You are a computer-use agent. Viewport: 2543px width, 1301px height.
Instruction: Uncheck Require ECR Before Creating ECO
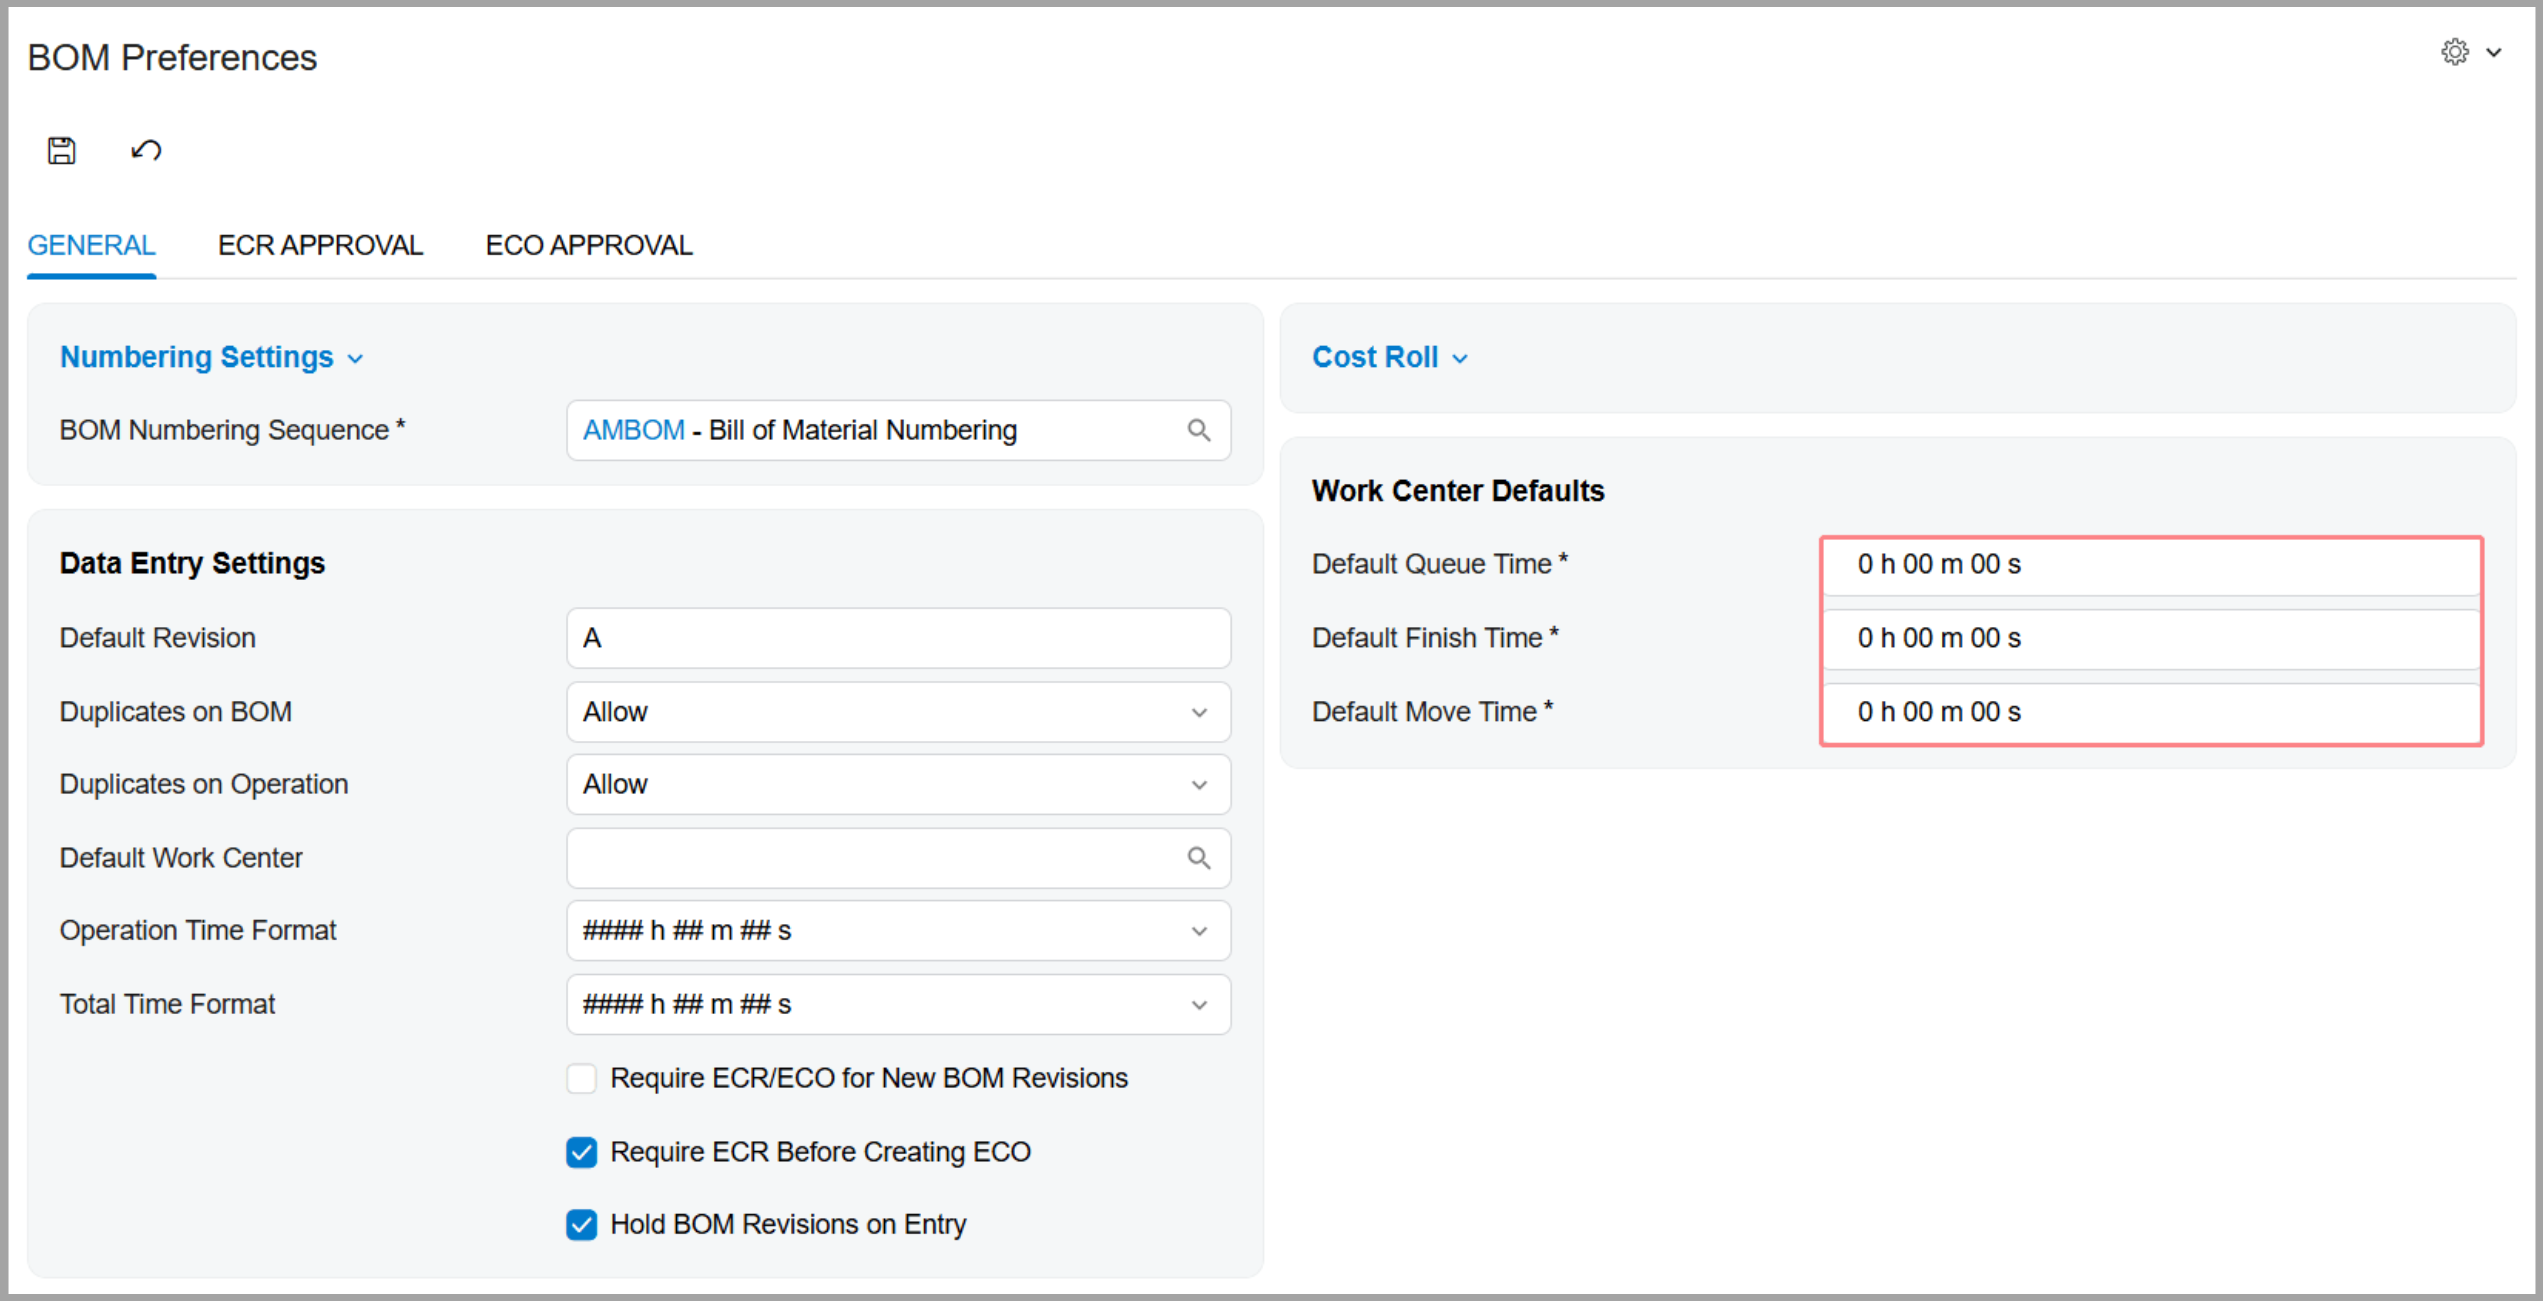(x=582, y=1152)
